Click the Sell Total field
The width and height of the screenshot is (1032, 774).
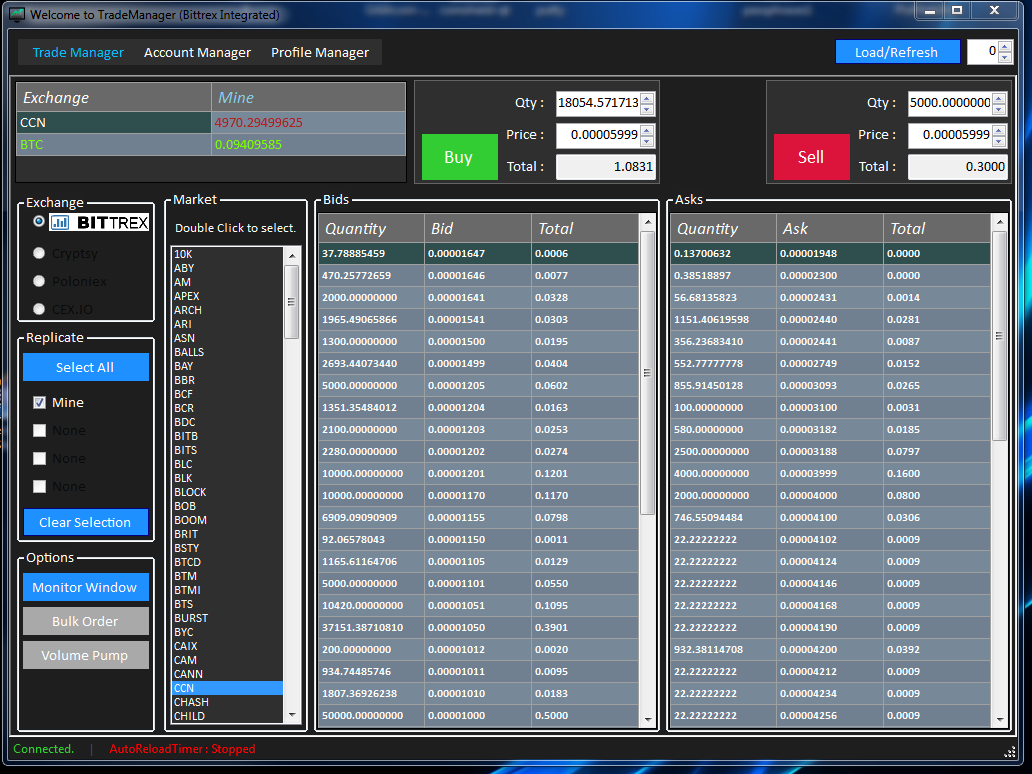click(x=958, y=167)
